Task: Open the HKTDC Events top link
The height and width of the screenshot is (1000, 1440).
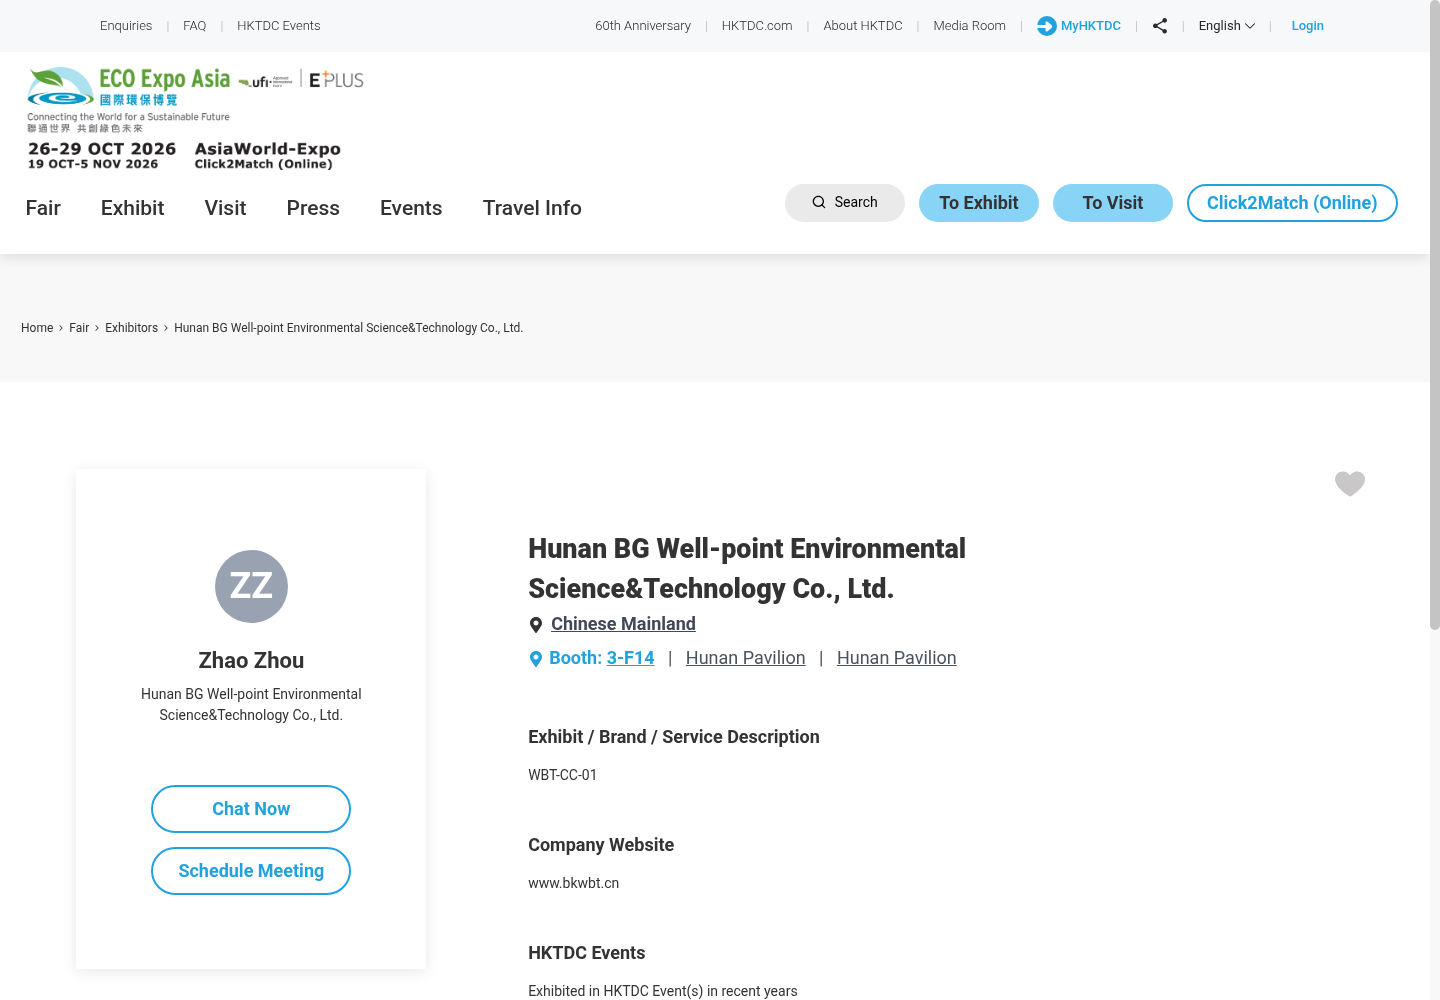Action: pos(279,26)
